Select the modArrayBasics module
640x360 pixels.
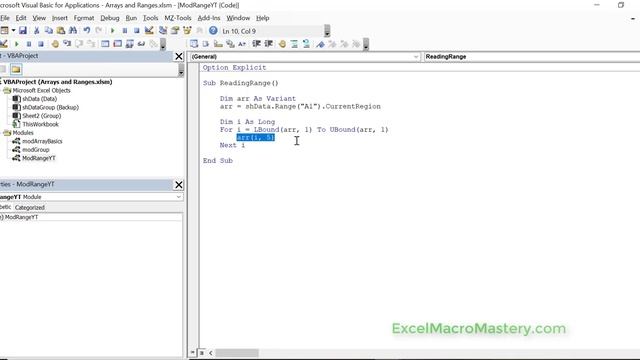42,141
